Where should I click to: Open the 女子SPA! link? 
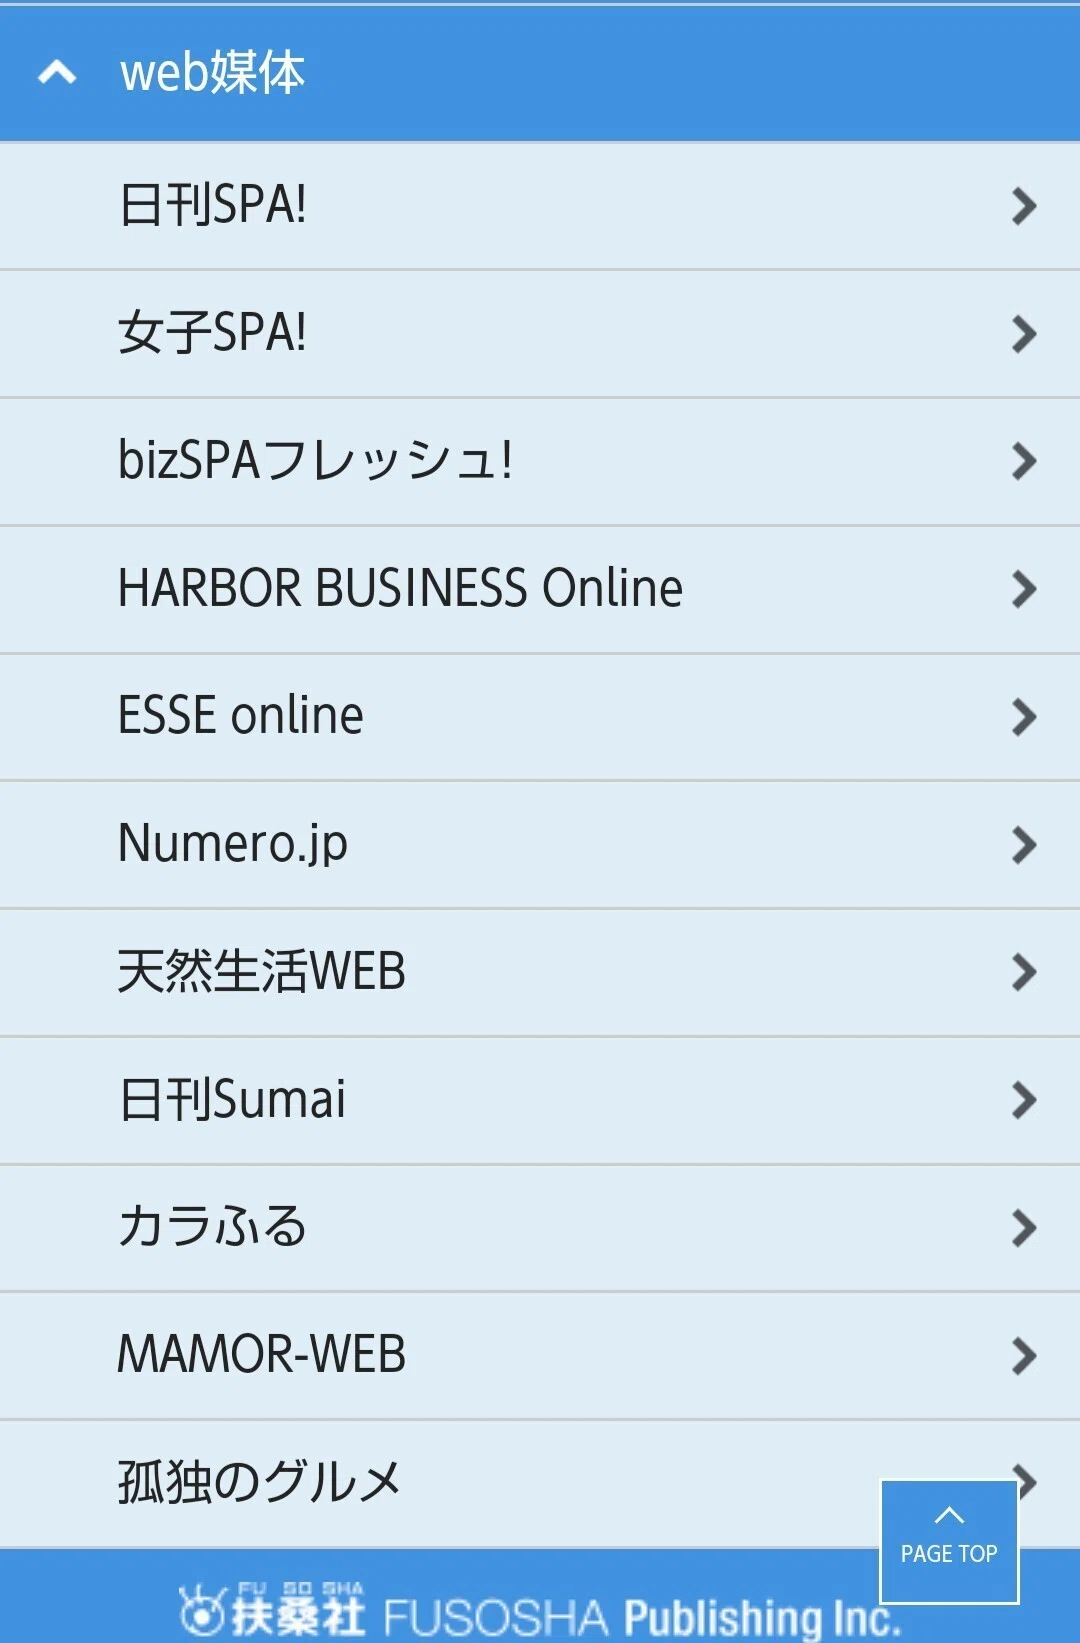tap(540, 334)
